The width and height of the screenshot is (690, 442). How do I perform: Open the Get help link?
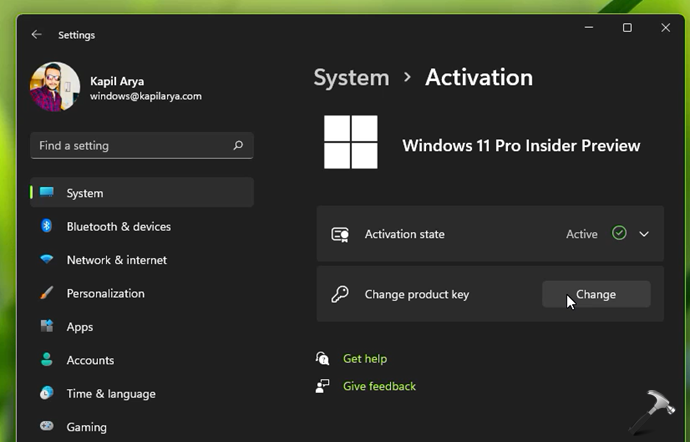coord(364,358)
